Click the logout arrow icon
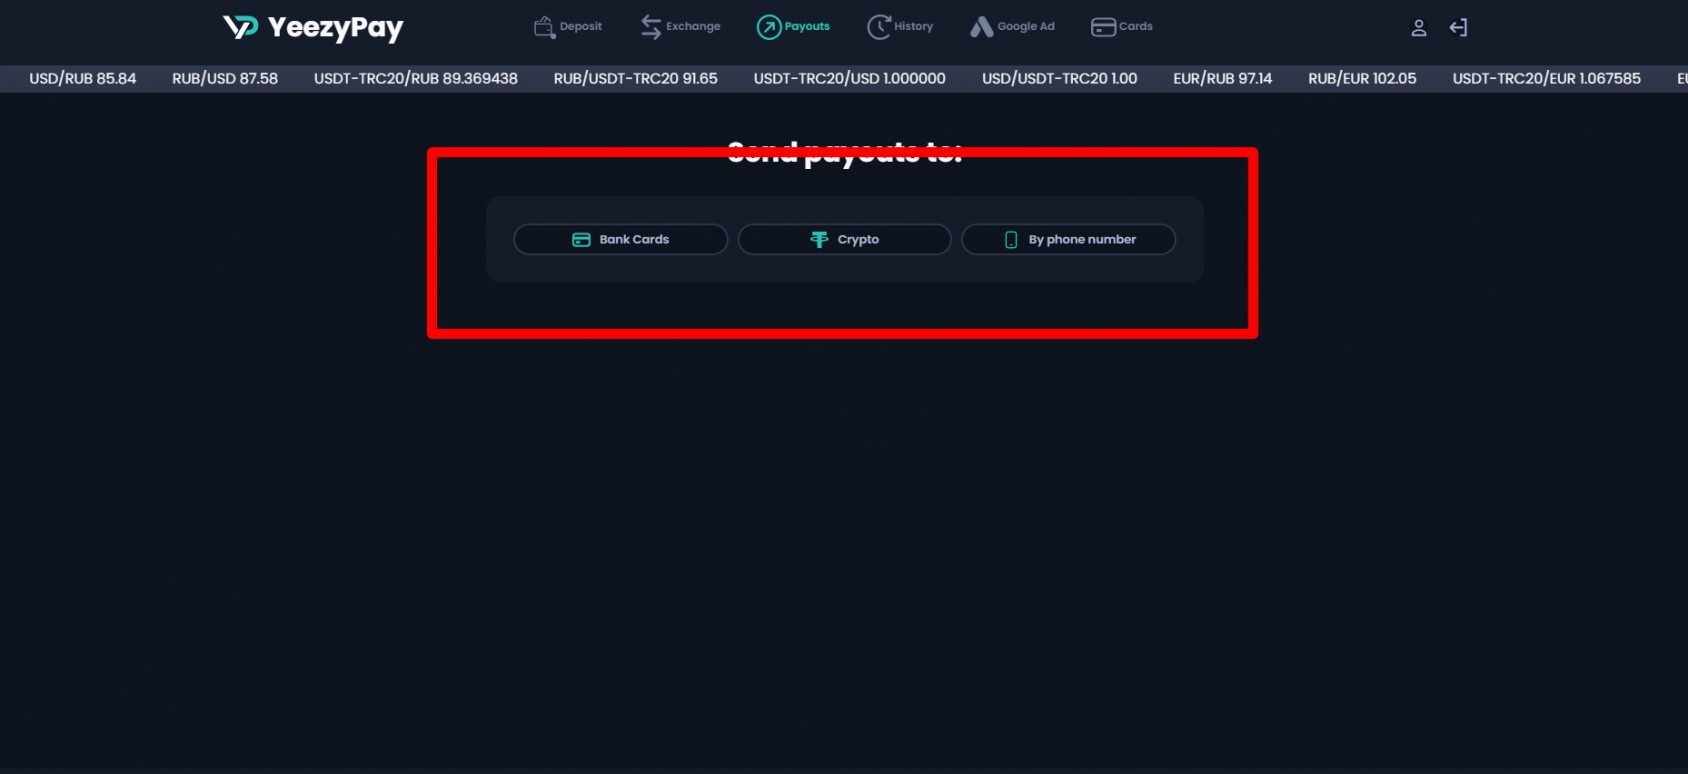Viewport: 1688px width, 774px height. click(1459, 28)
